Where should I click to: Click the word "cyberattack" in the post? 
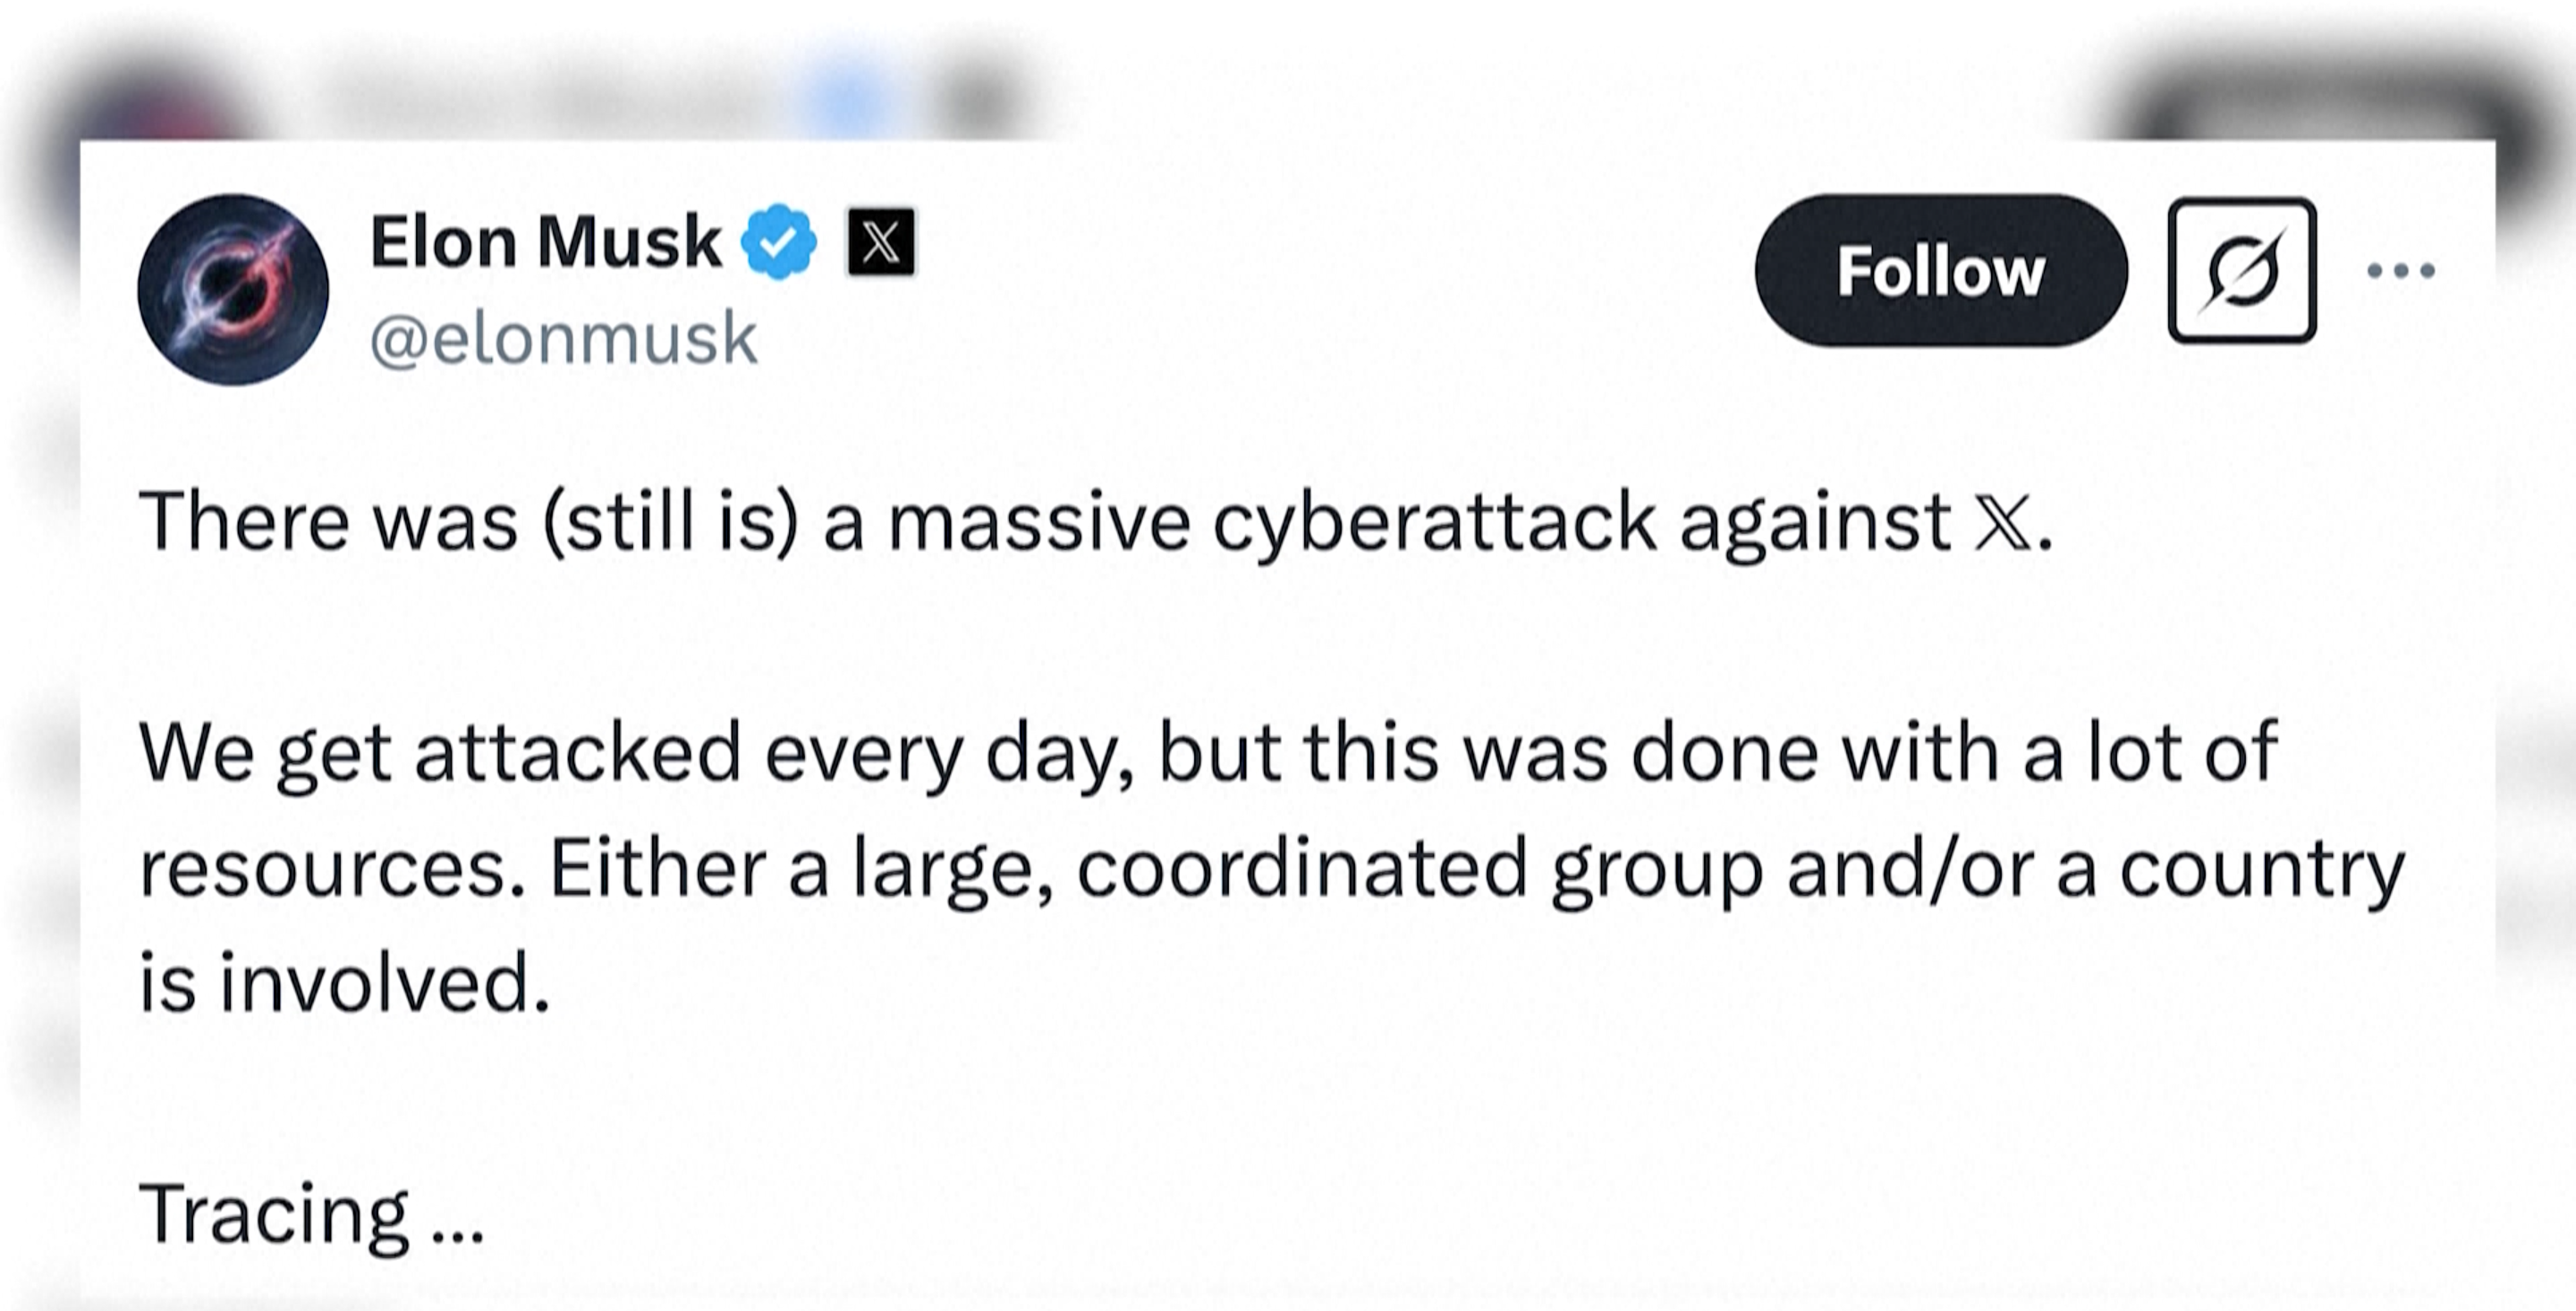pyautogui.click(x=1434, y=522)
